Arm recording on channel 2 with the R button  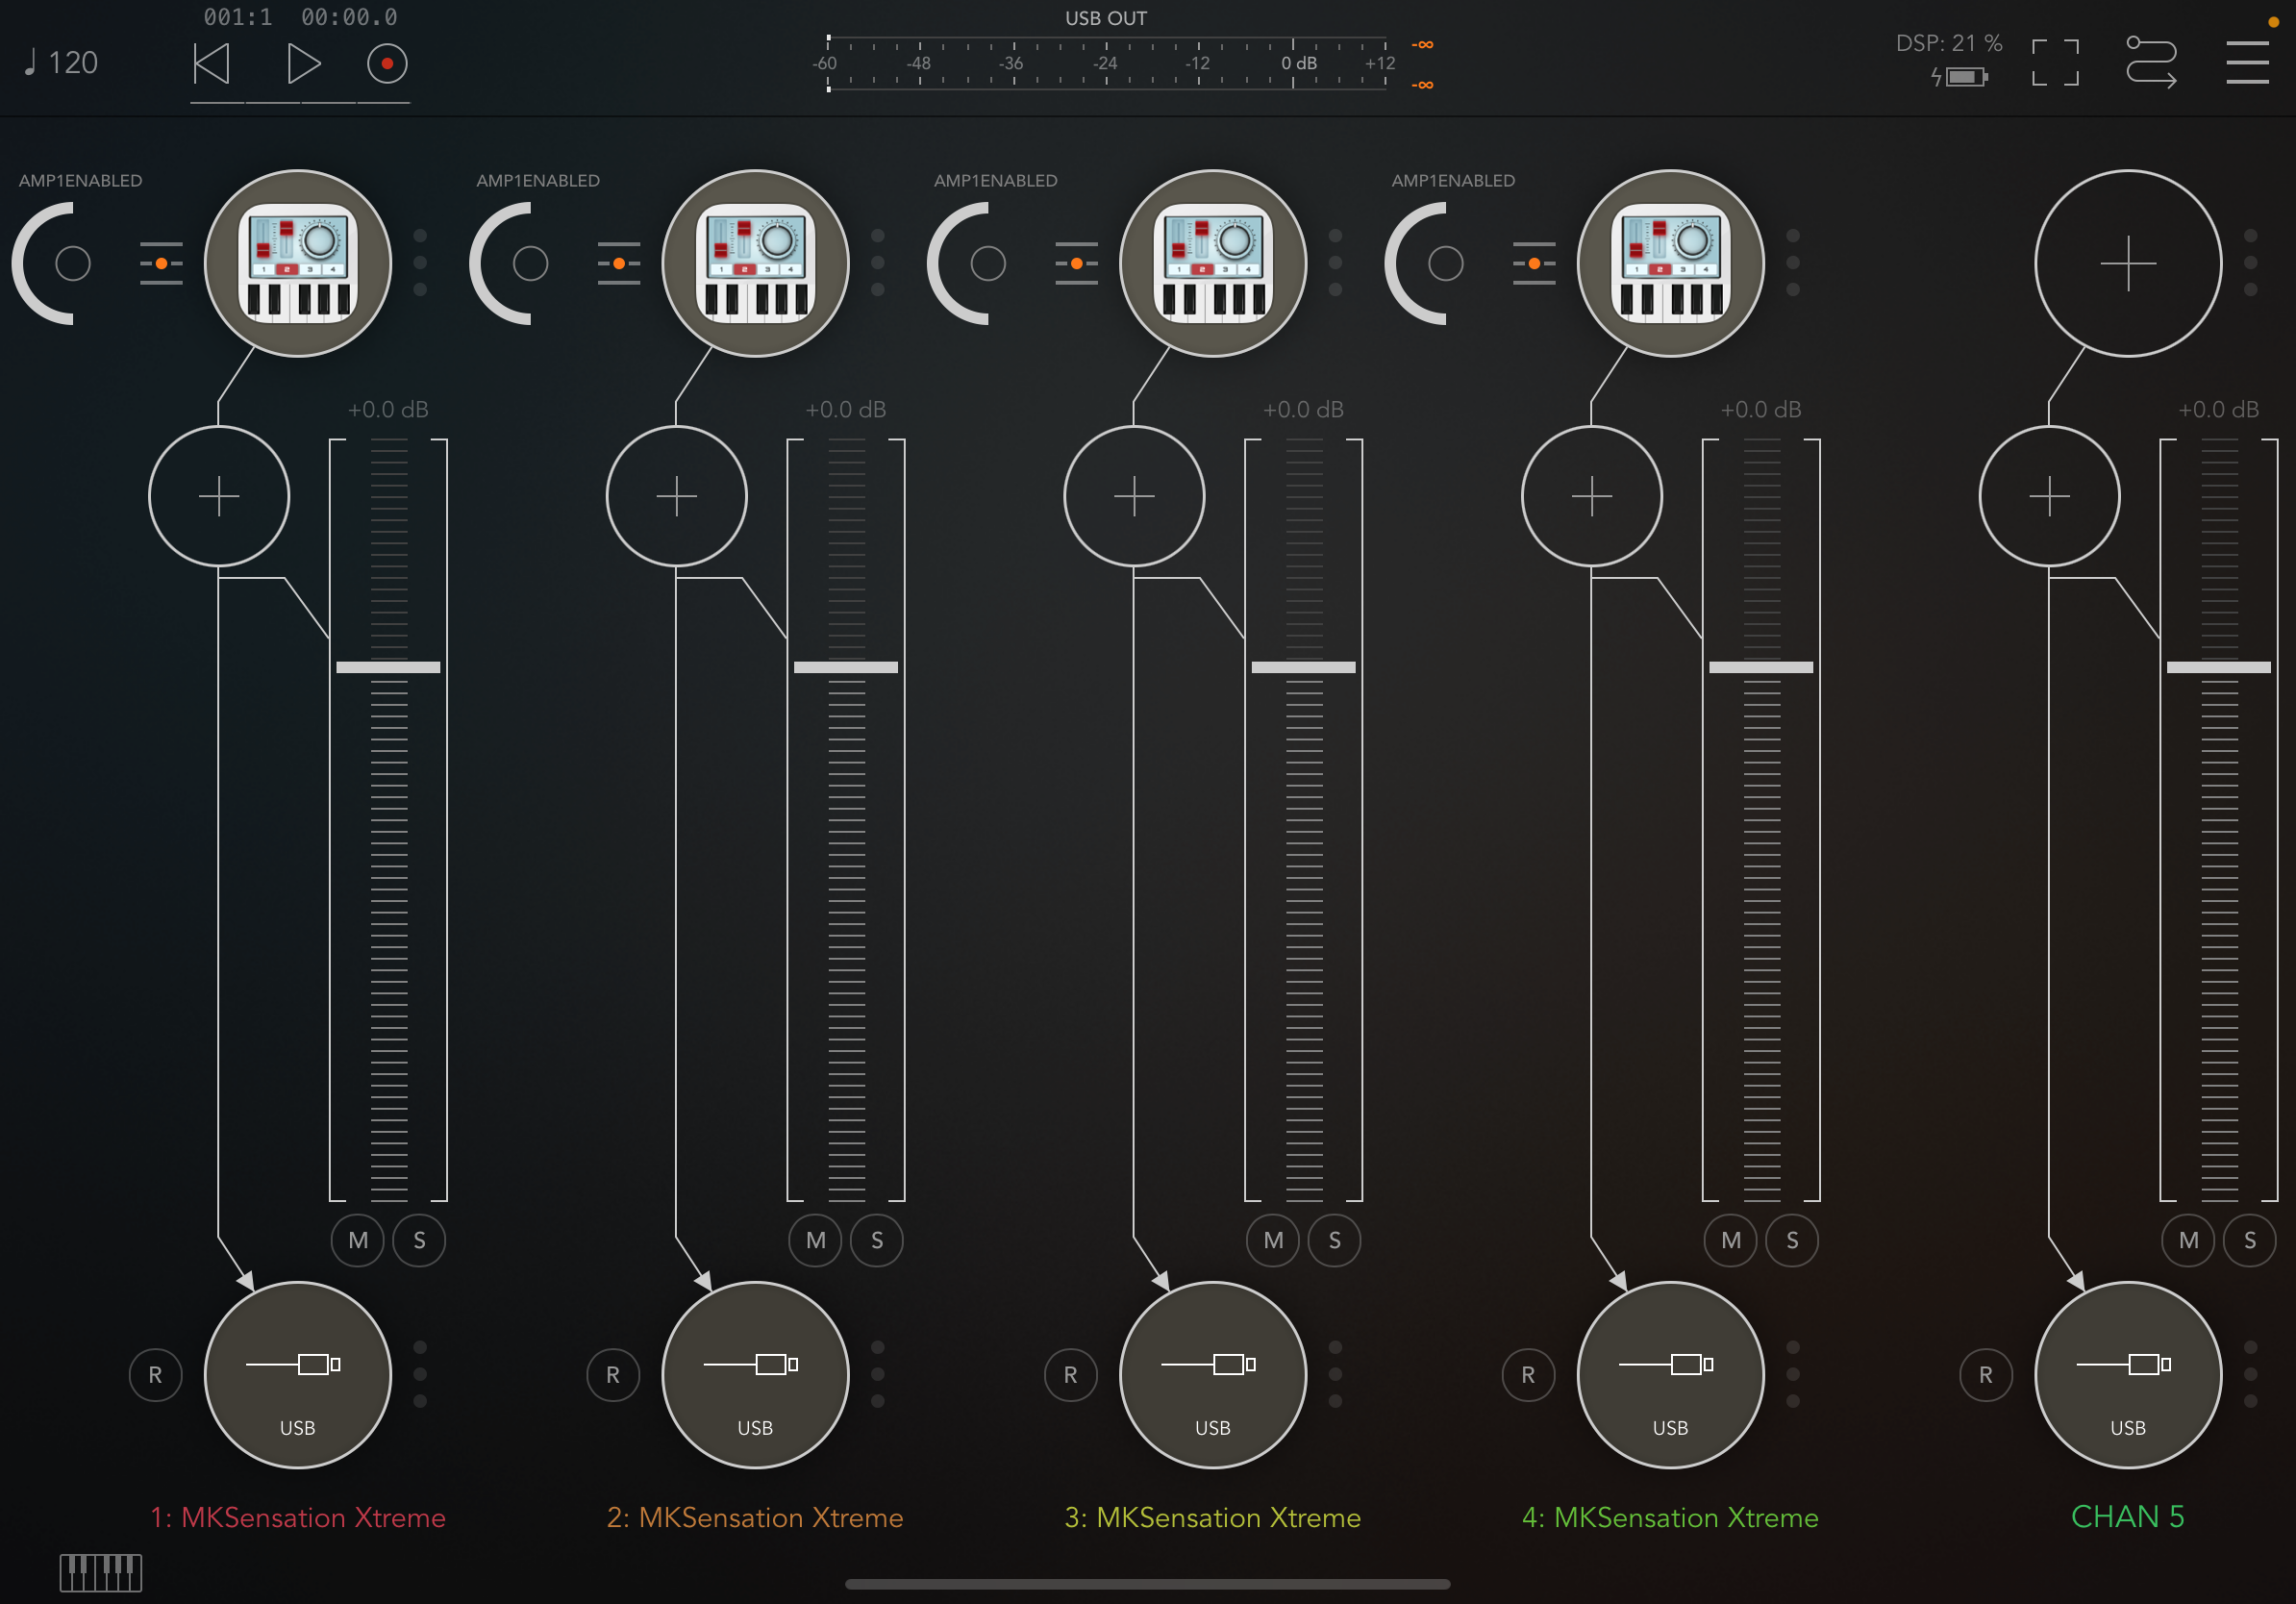click(613, 1375)
